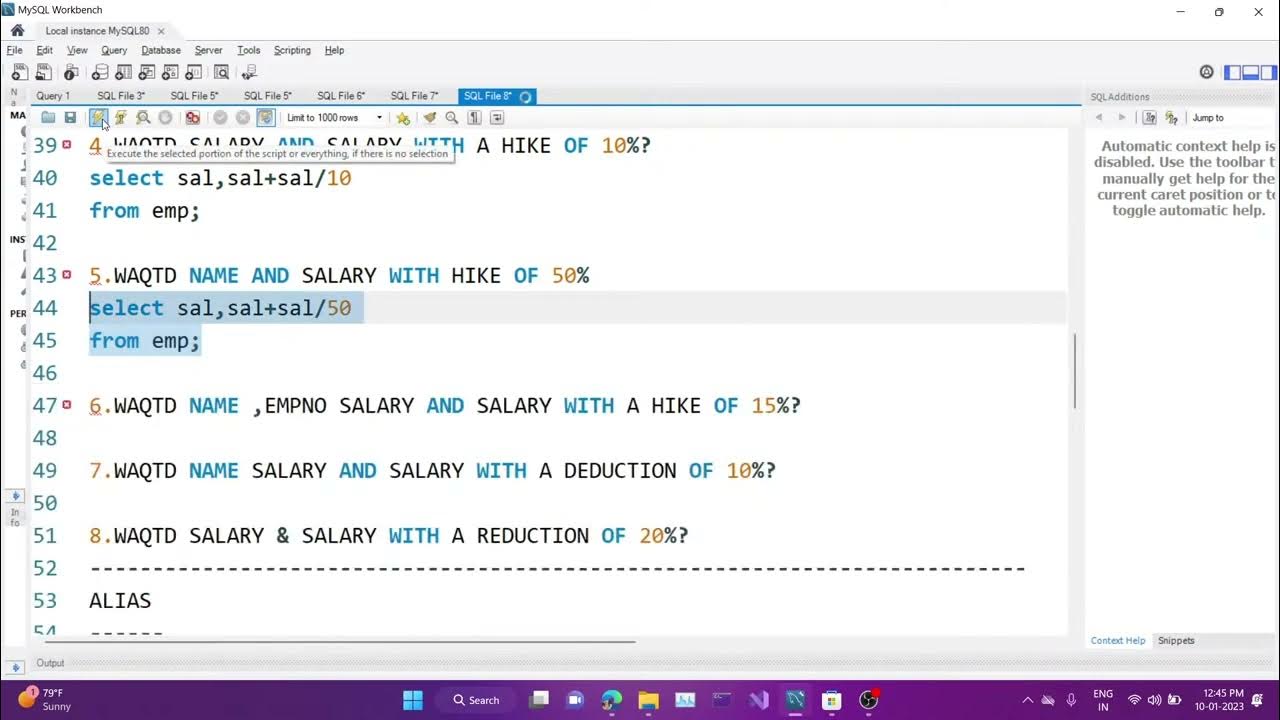Save snippet to favorites star icon
The height and width of the screenshot is (720, 1280).
(x=403, y=118)
